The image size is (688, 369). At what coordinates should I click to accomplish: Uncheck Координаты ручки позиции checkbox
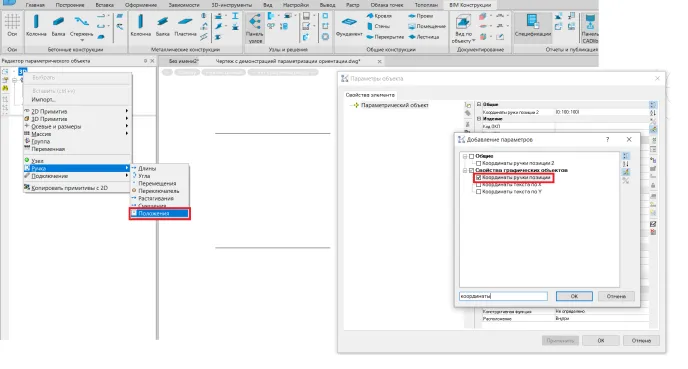click(x=479, y=178)
